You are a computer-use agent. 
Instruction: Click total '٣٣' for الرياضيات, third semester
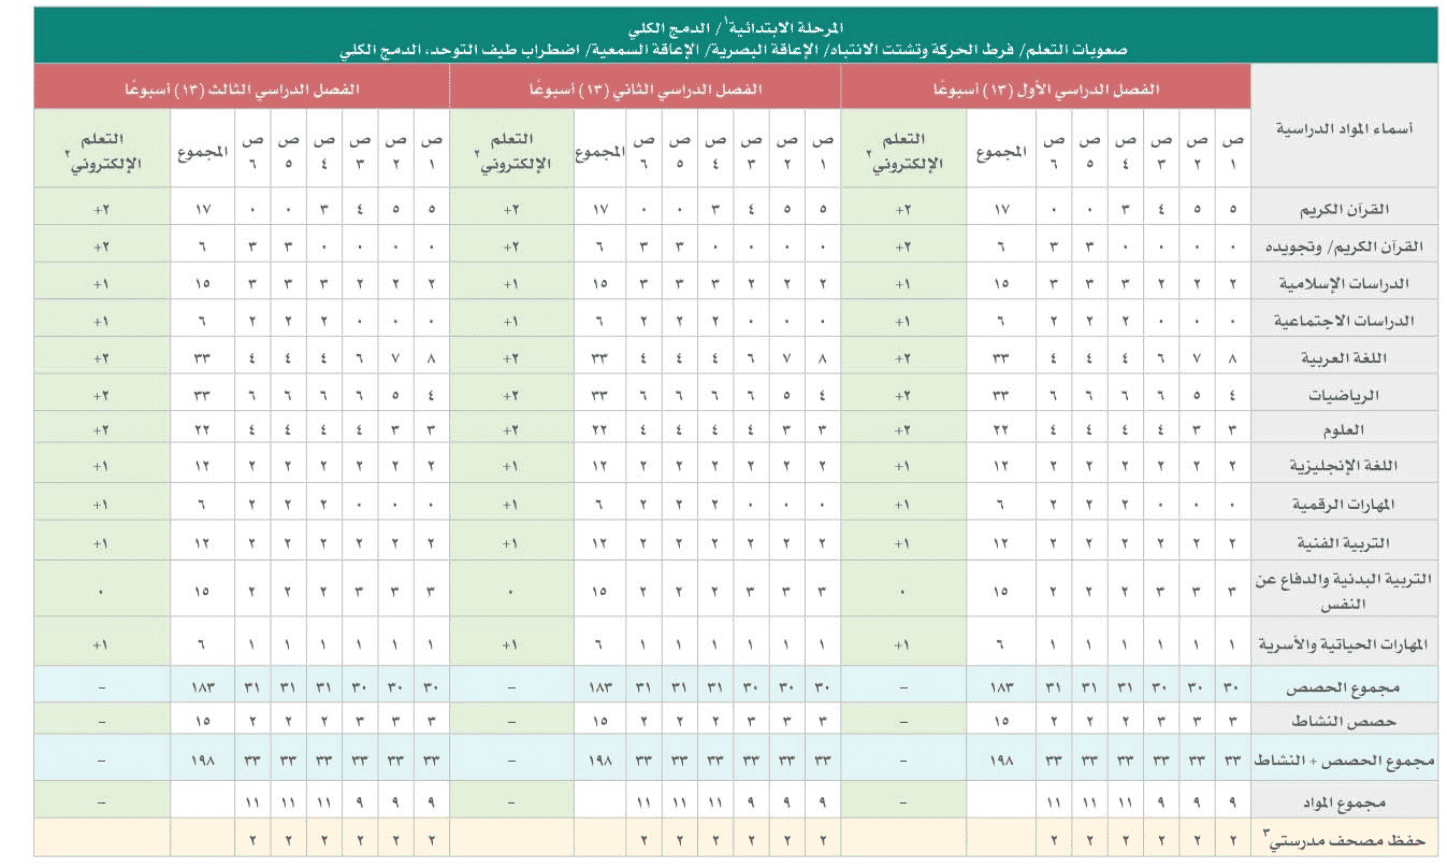tap(203, 395)
